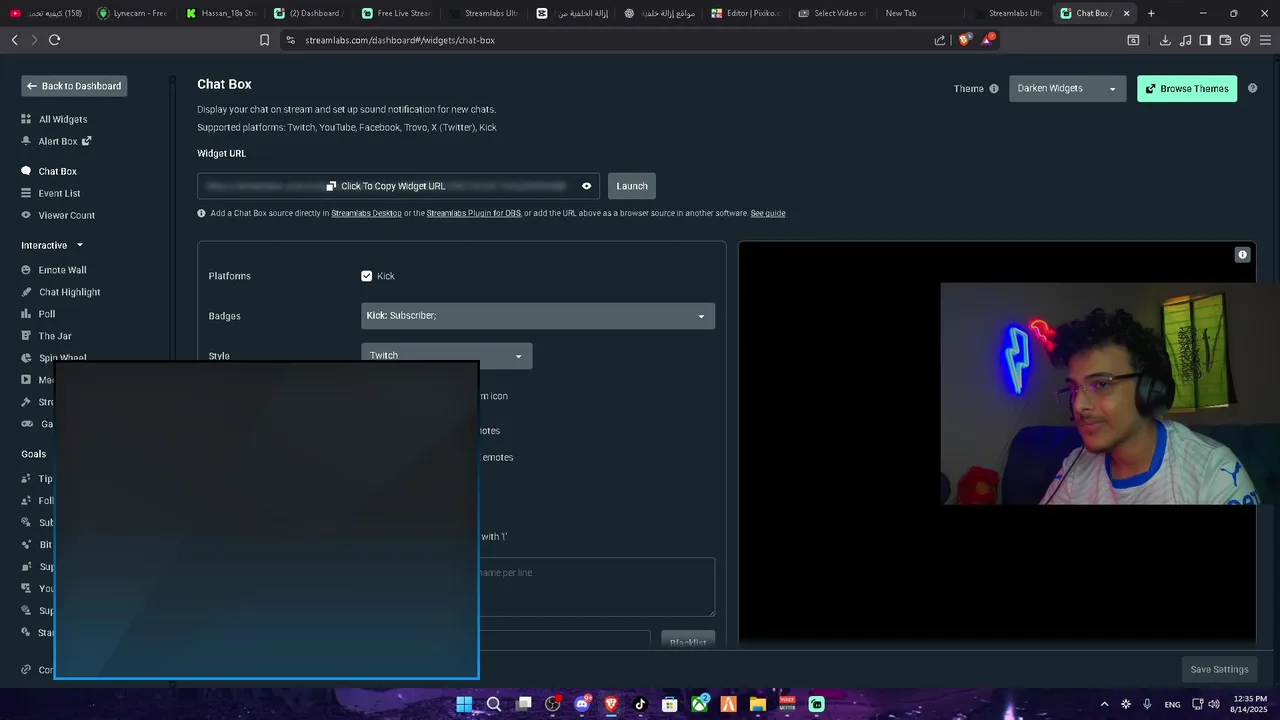Click the browser address bar
This screenshot has height=720, width=1280.
(x=610, y=40)
